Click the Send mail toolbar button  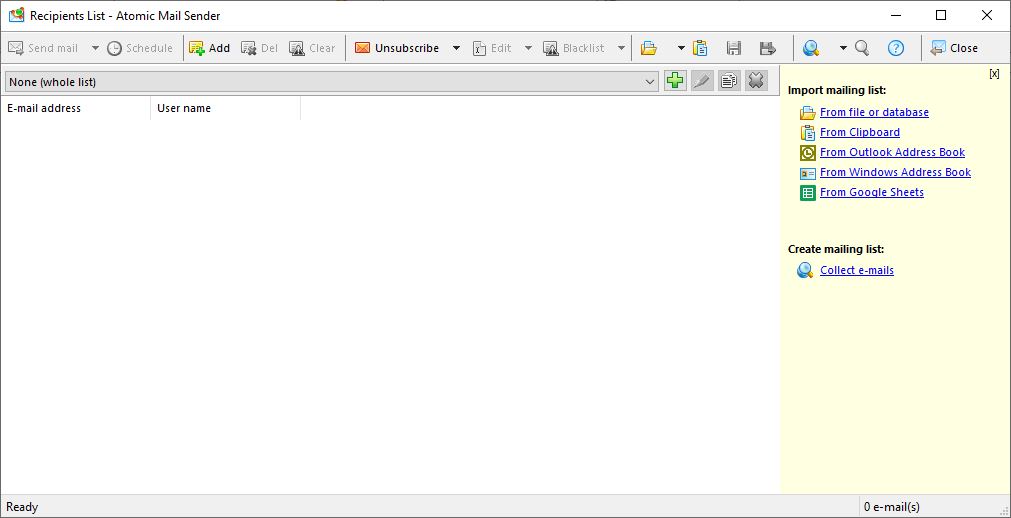pos(43,48)
